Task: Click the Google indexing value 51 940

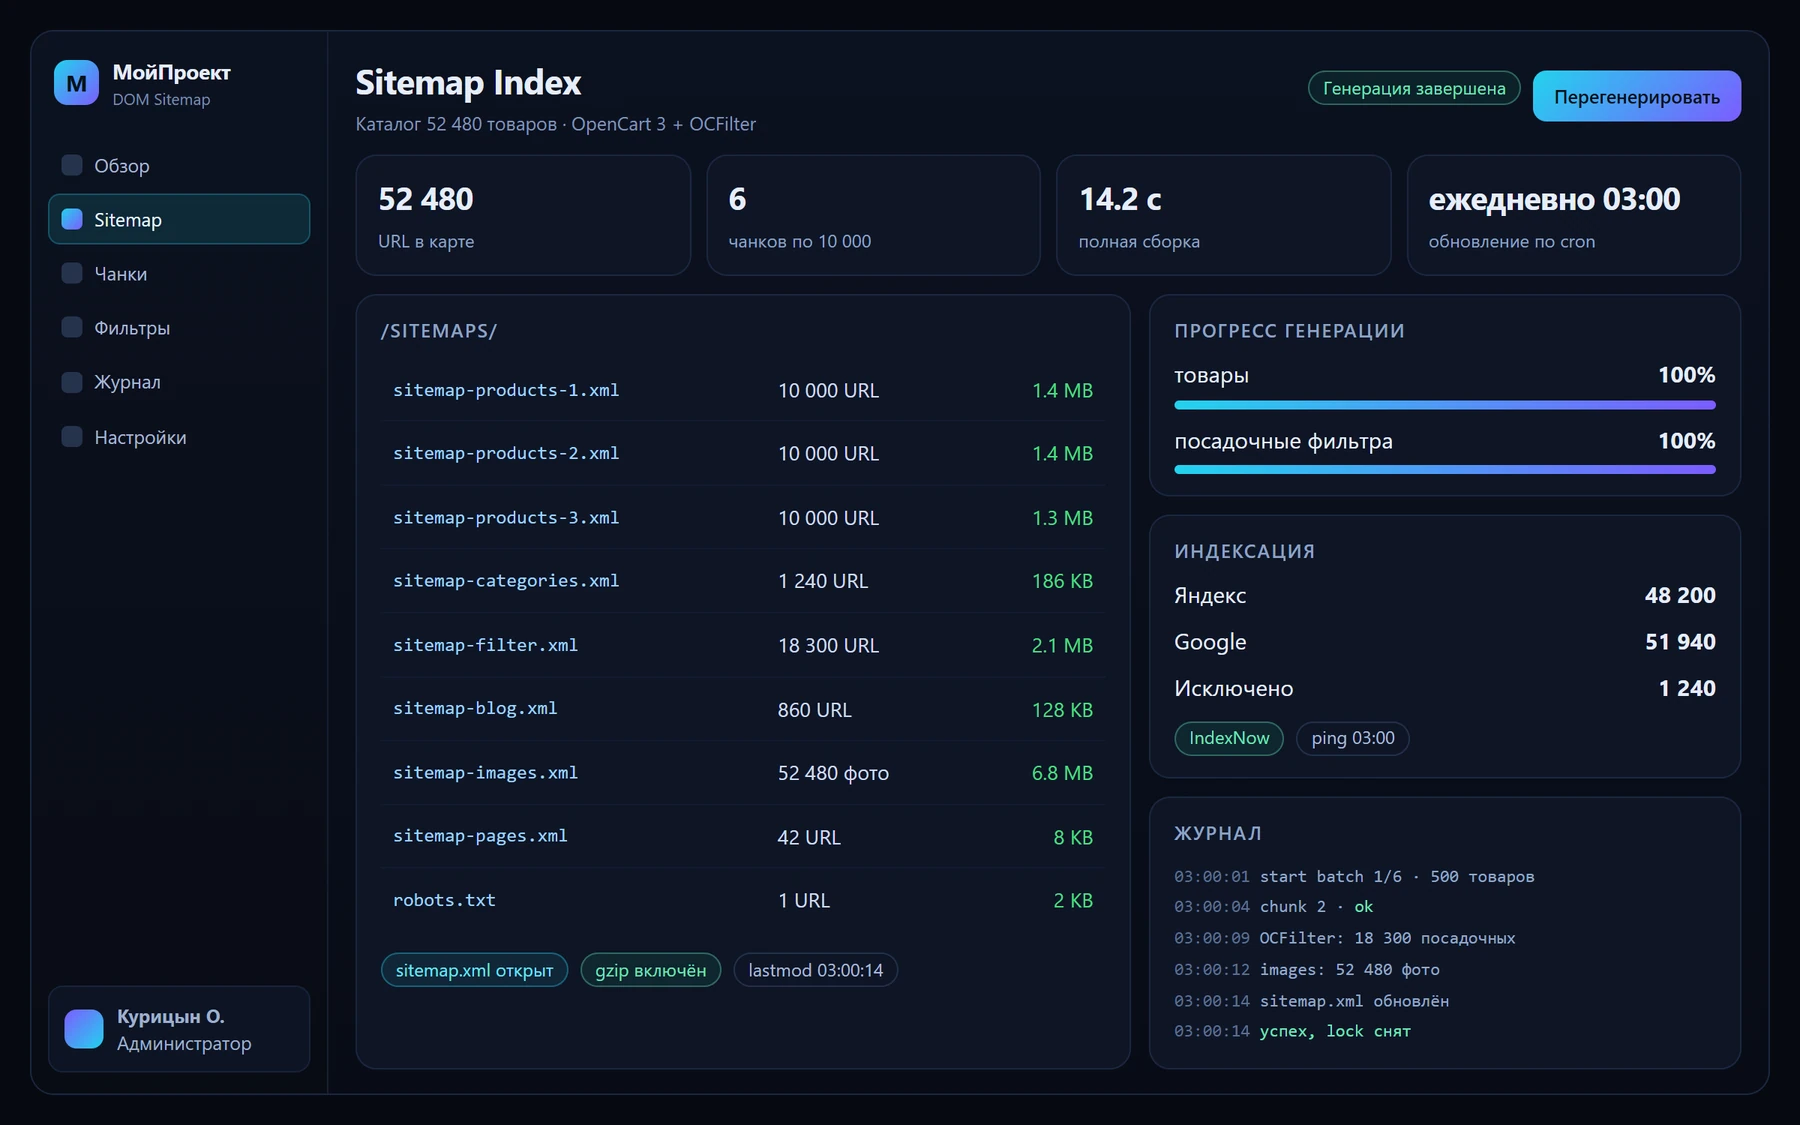Action: (1680, 642)
